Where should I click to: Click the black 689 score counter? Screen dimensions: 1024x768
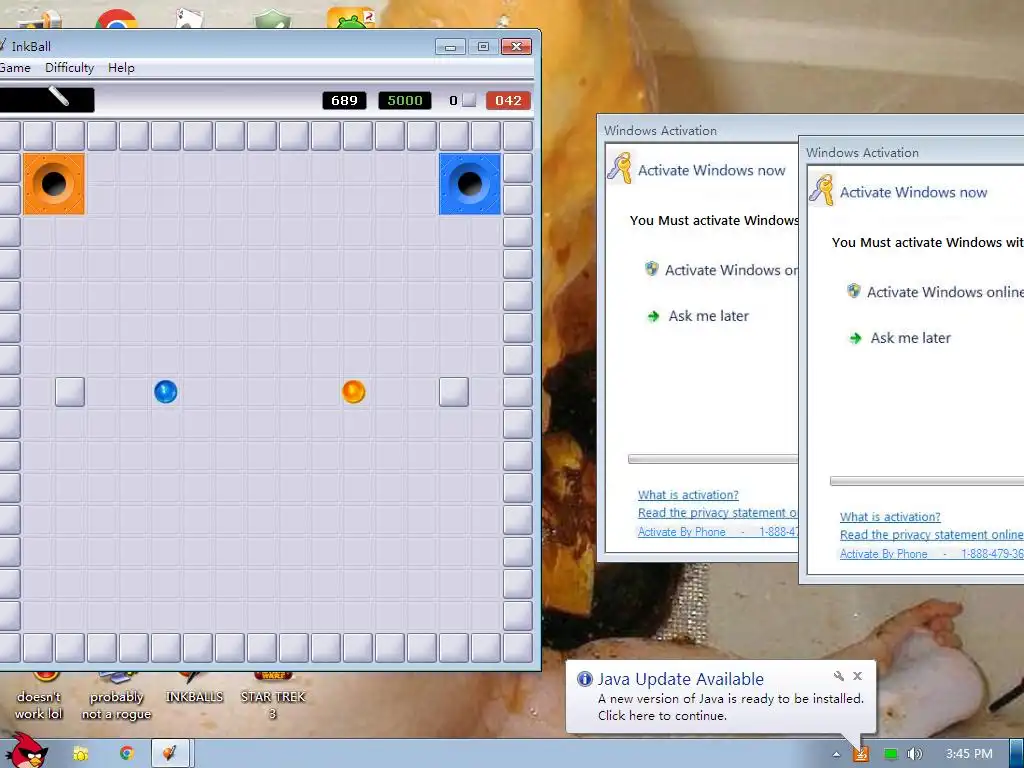point(344,101)
